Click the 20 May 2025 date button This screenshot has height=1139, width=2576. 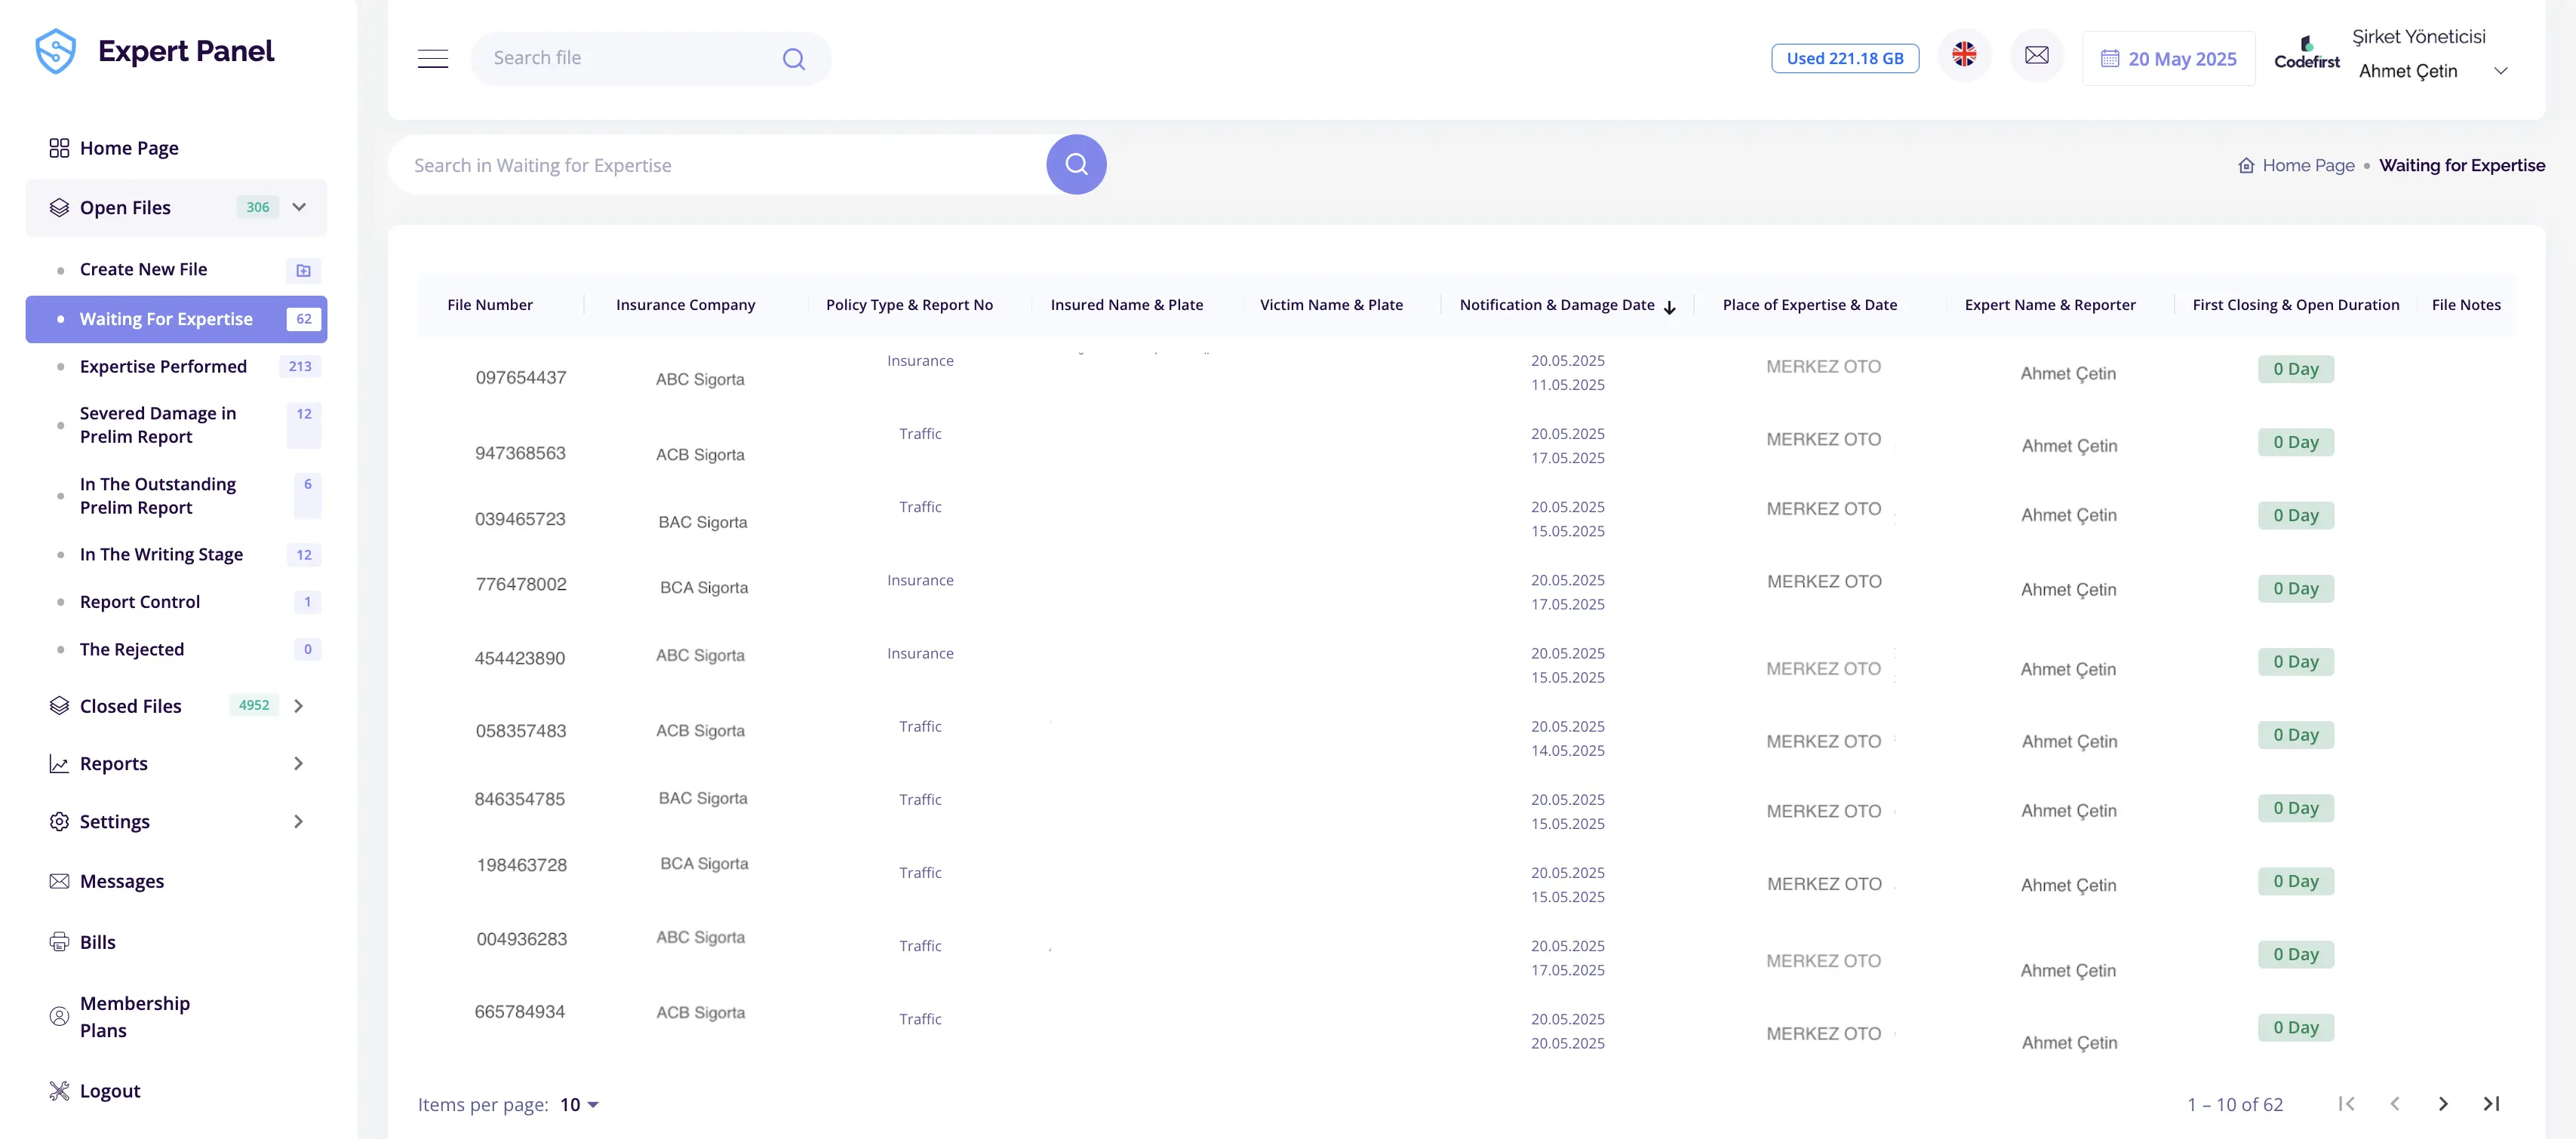(x=2168, y=58)
